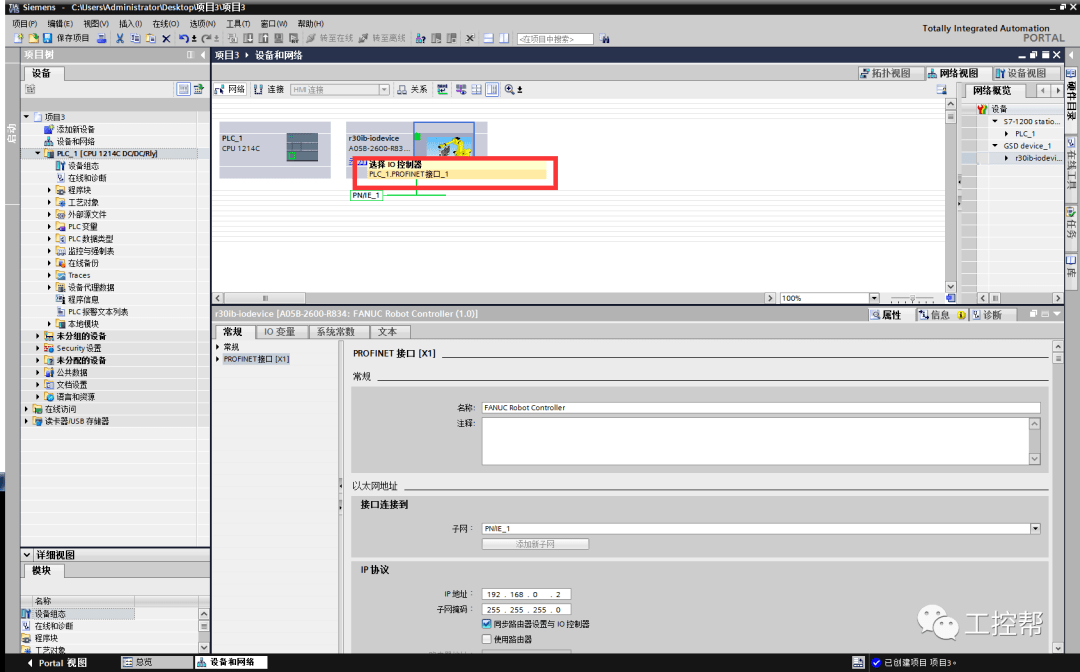Image resolution: width=1080 pixels, height=672 pixels.
Task: Click the split editor vertically icon
Action: (x=503, y=39)
